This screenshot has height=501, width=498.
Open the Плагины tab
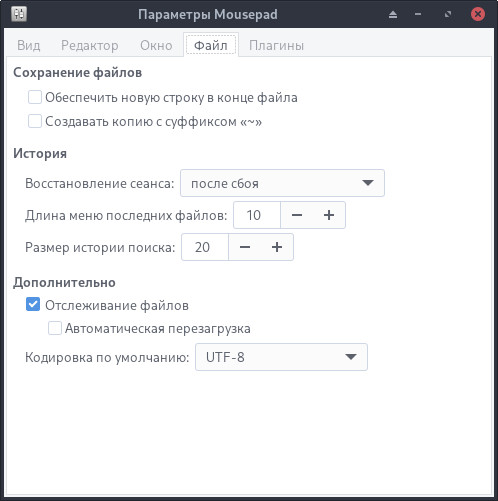coord(276,45)
